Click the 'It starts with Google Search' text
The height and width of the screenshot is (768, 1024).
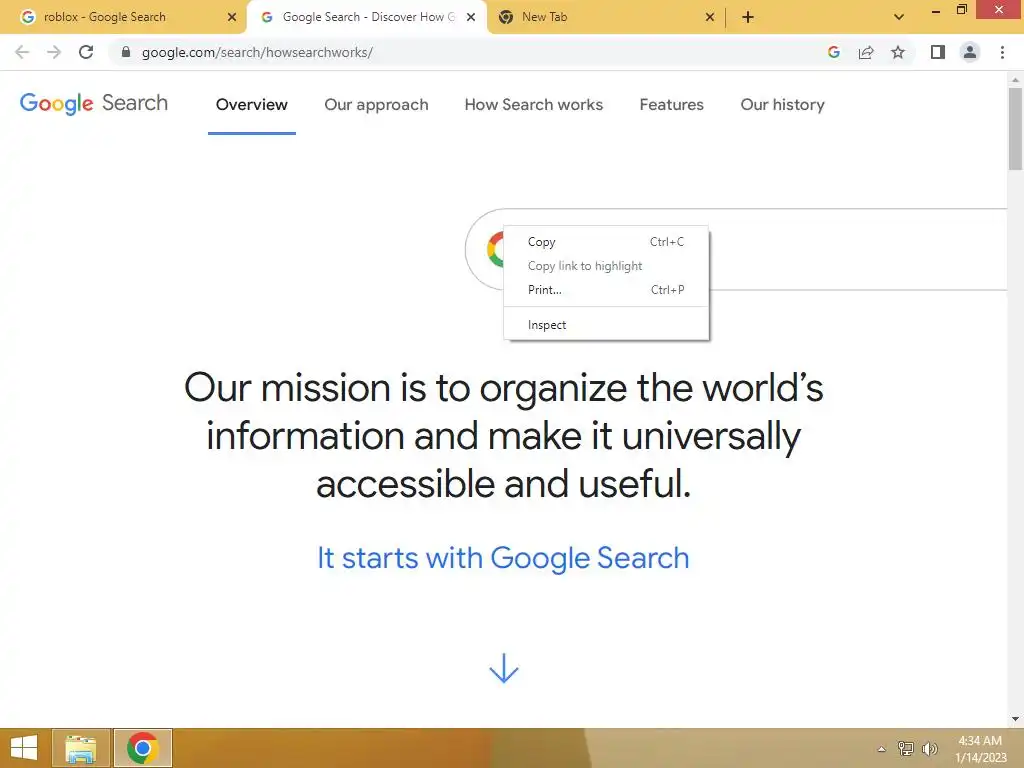(503, 558)
